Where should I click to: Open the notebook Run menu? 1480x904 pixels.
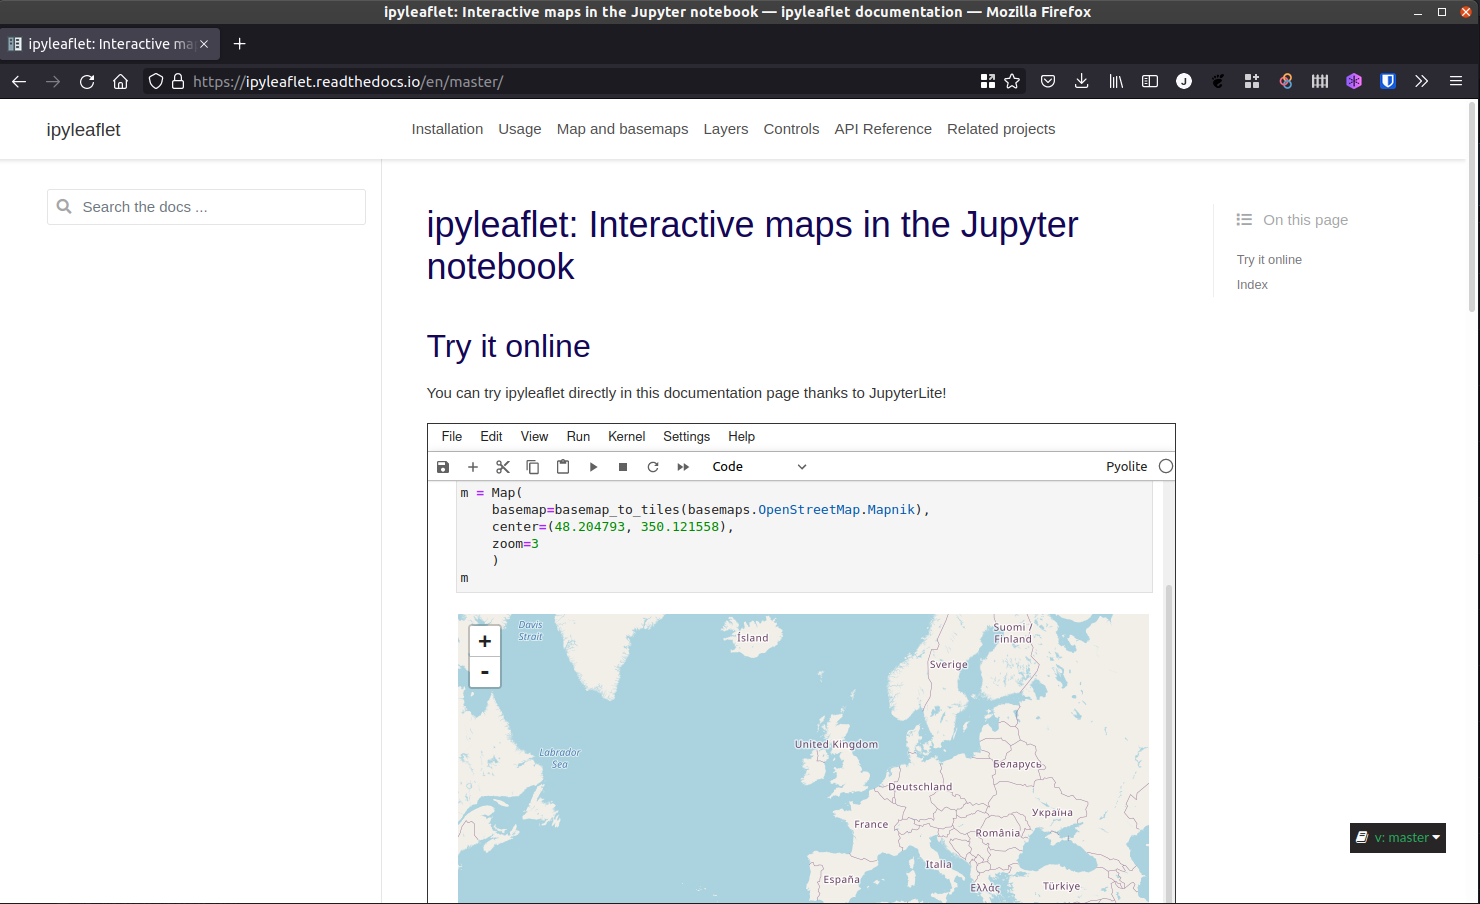click(x=578, y=437)
